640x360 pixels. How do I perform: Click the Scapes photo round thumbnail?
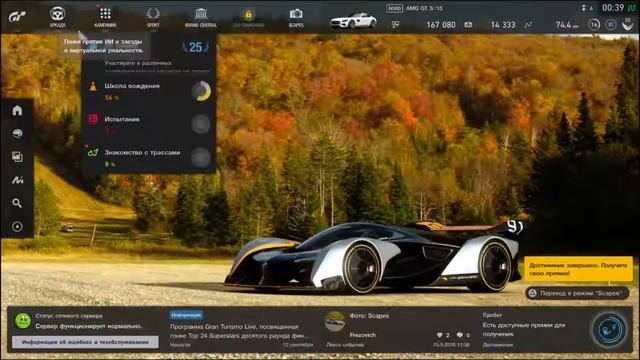click(335, 321)
